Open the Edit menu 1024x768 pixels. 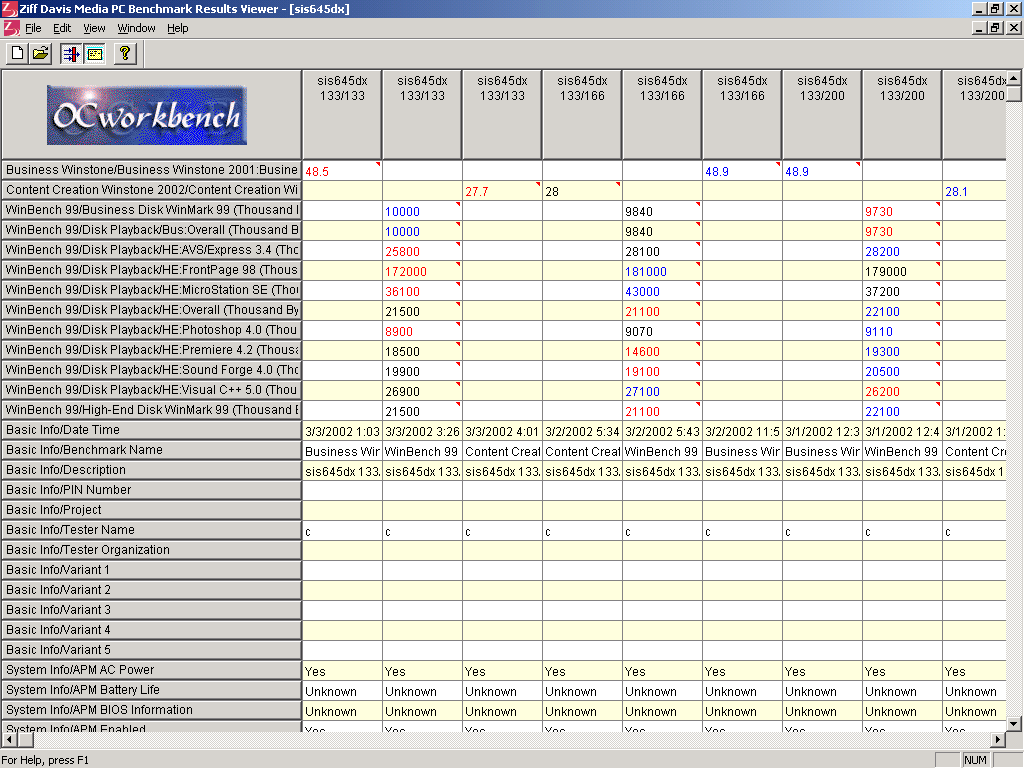pyautogui.click(x=62, y=28)
